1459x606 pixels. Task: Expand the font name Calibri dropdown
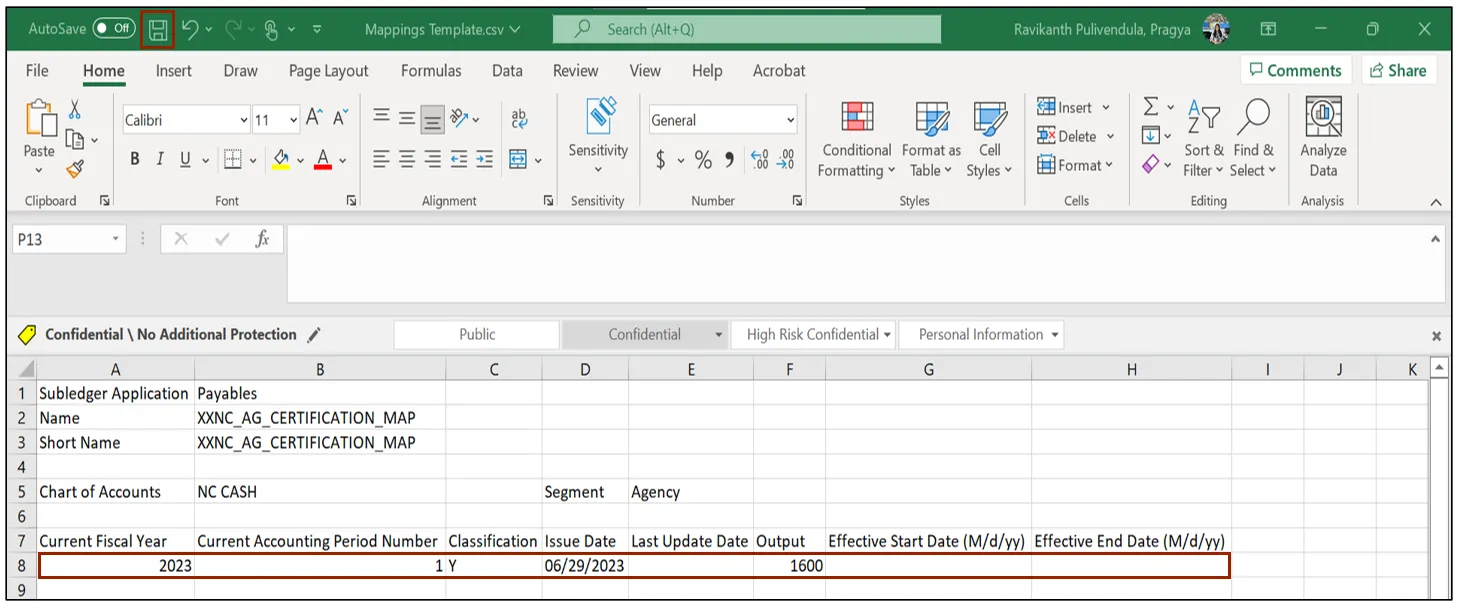244,120
